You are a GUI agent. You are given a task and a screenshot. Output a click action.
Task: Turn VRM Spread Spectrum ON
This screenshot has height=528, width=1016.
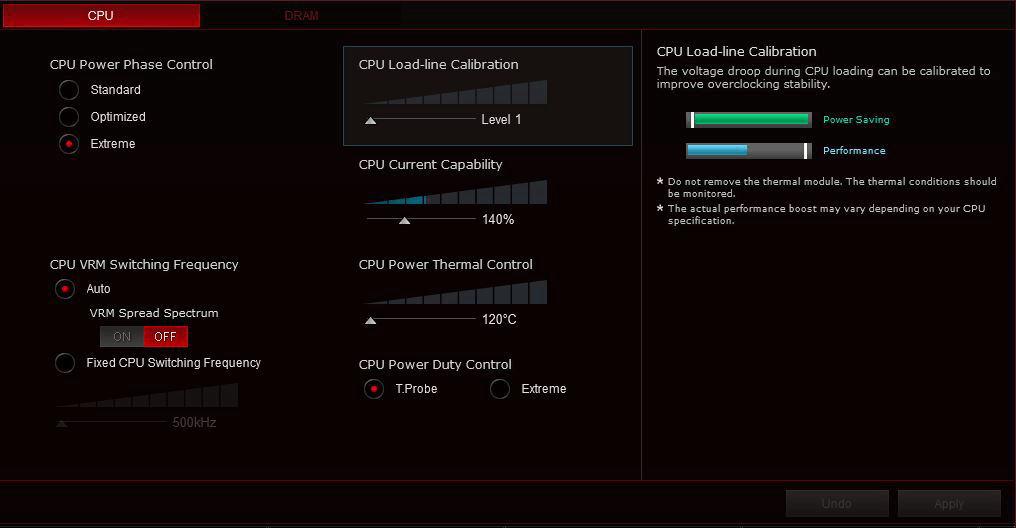click(122, 337)
